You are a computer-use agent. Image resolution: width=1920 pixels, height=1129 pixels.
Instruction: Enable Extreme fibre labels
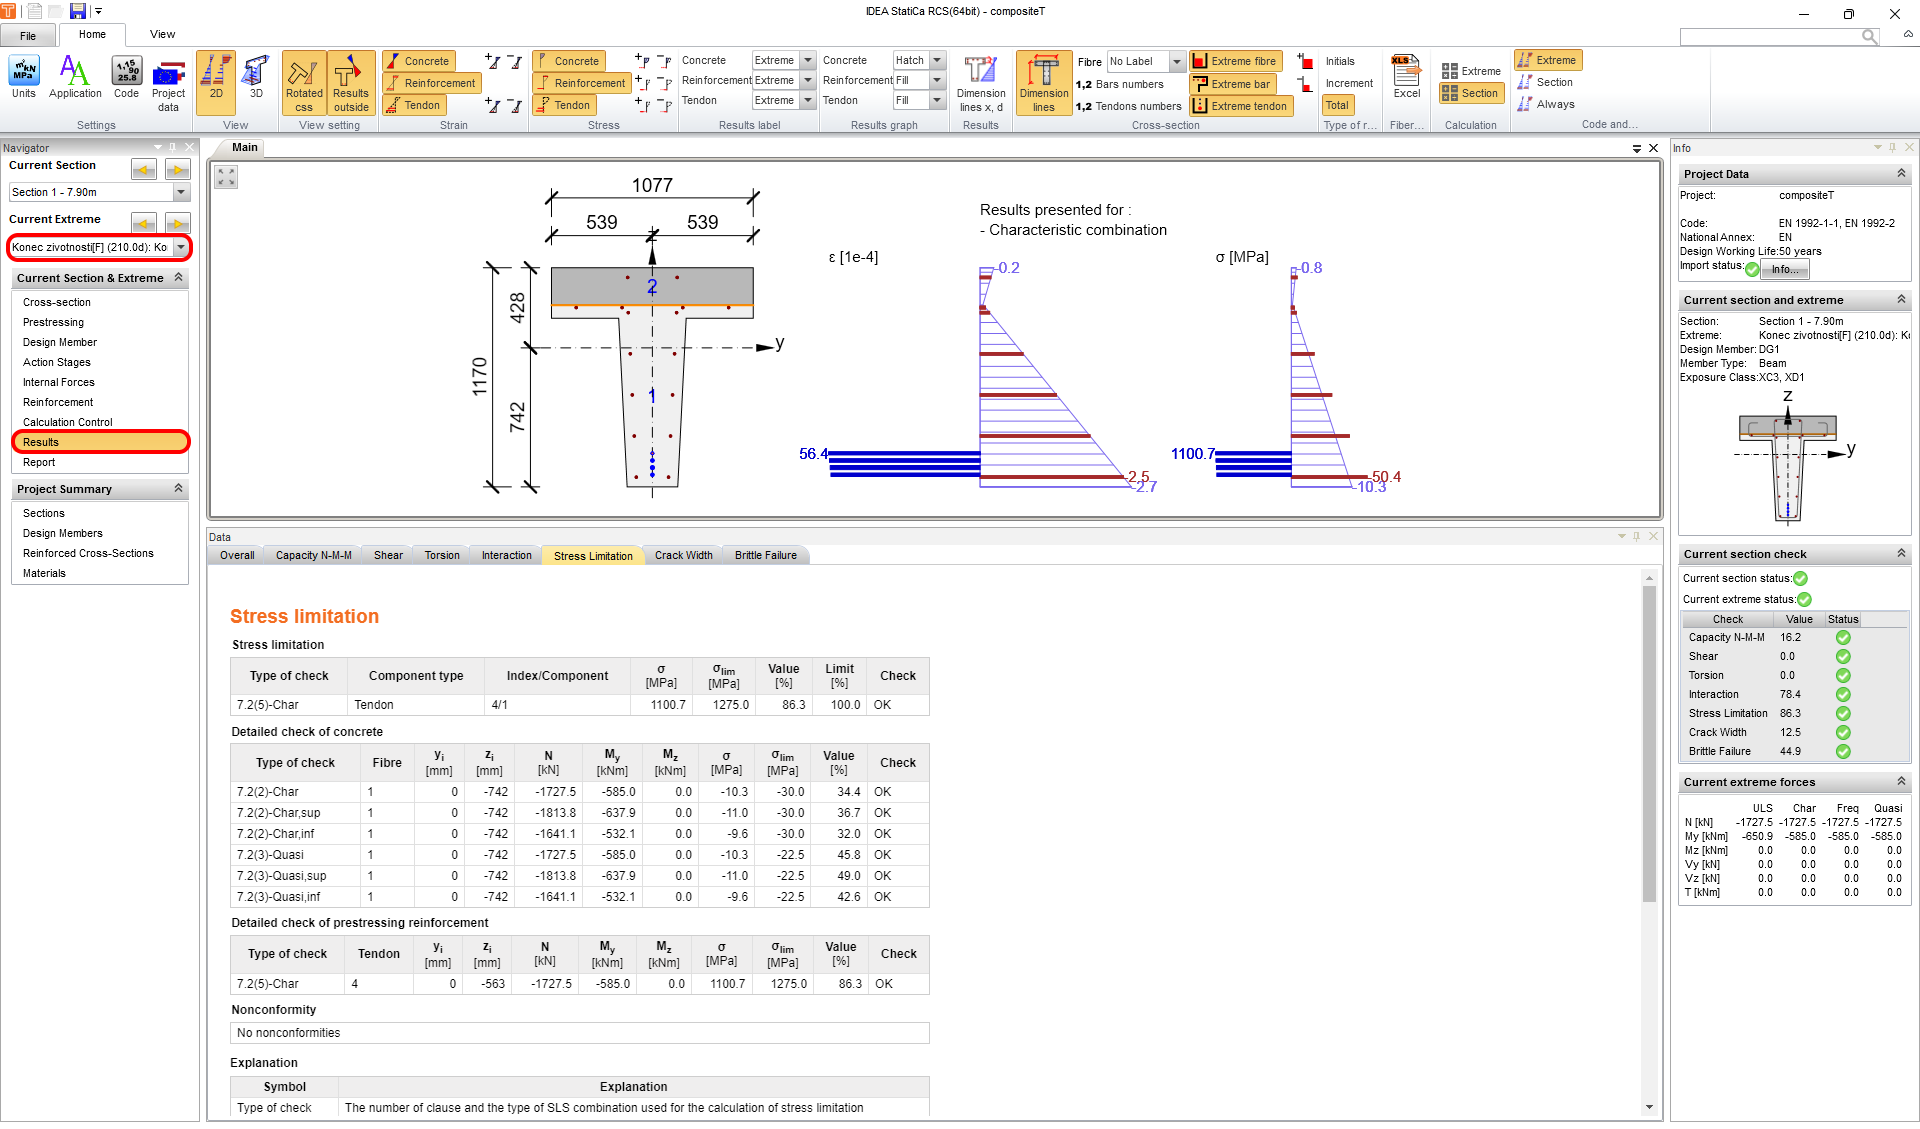[x=1235, y=60]
